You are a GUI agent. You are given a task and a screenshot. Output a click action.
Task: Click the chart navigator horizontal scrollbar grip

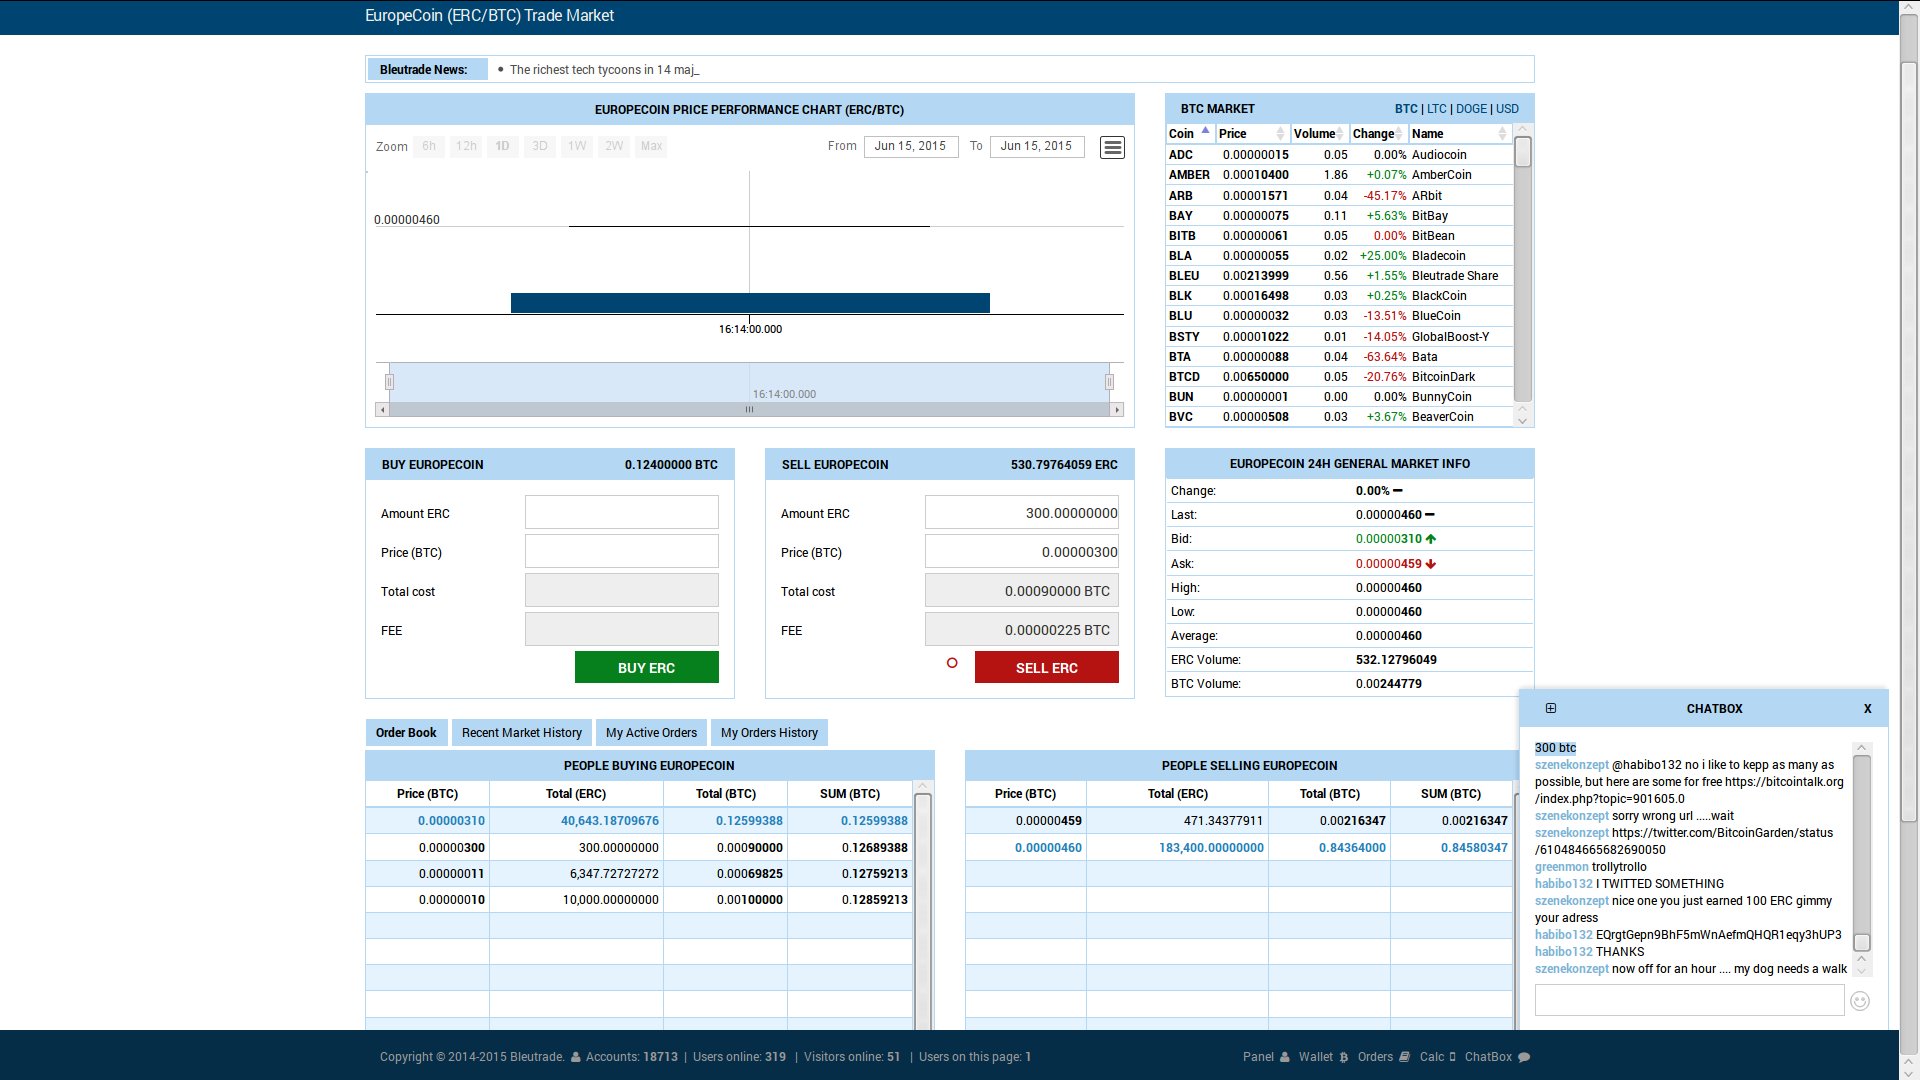pos(749,410)
